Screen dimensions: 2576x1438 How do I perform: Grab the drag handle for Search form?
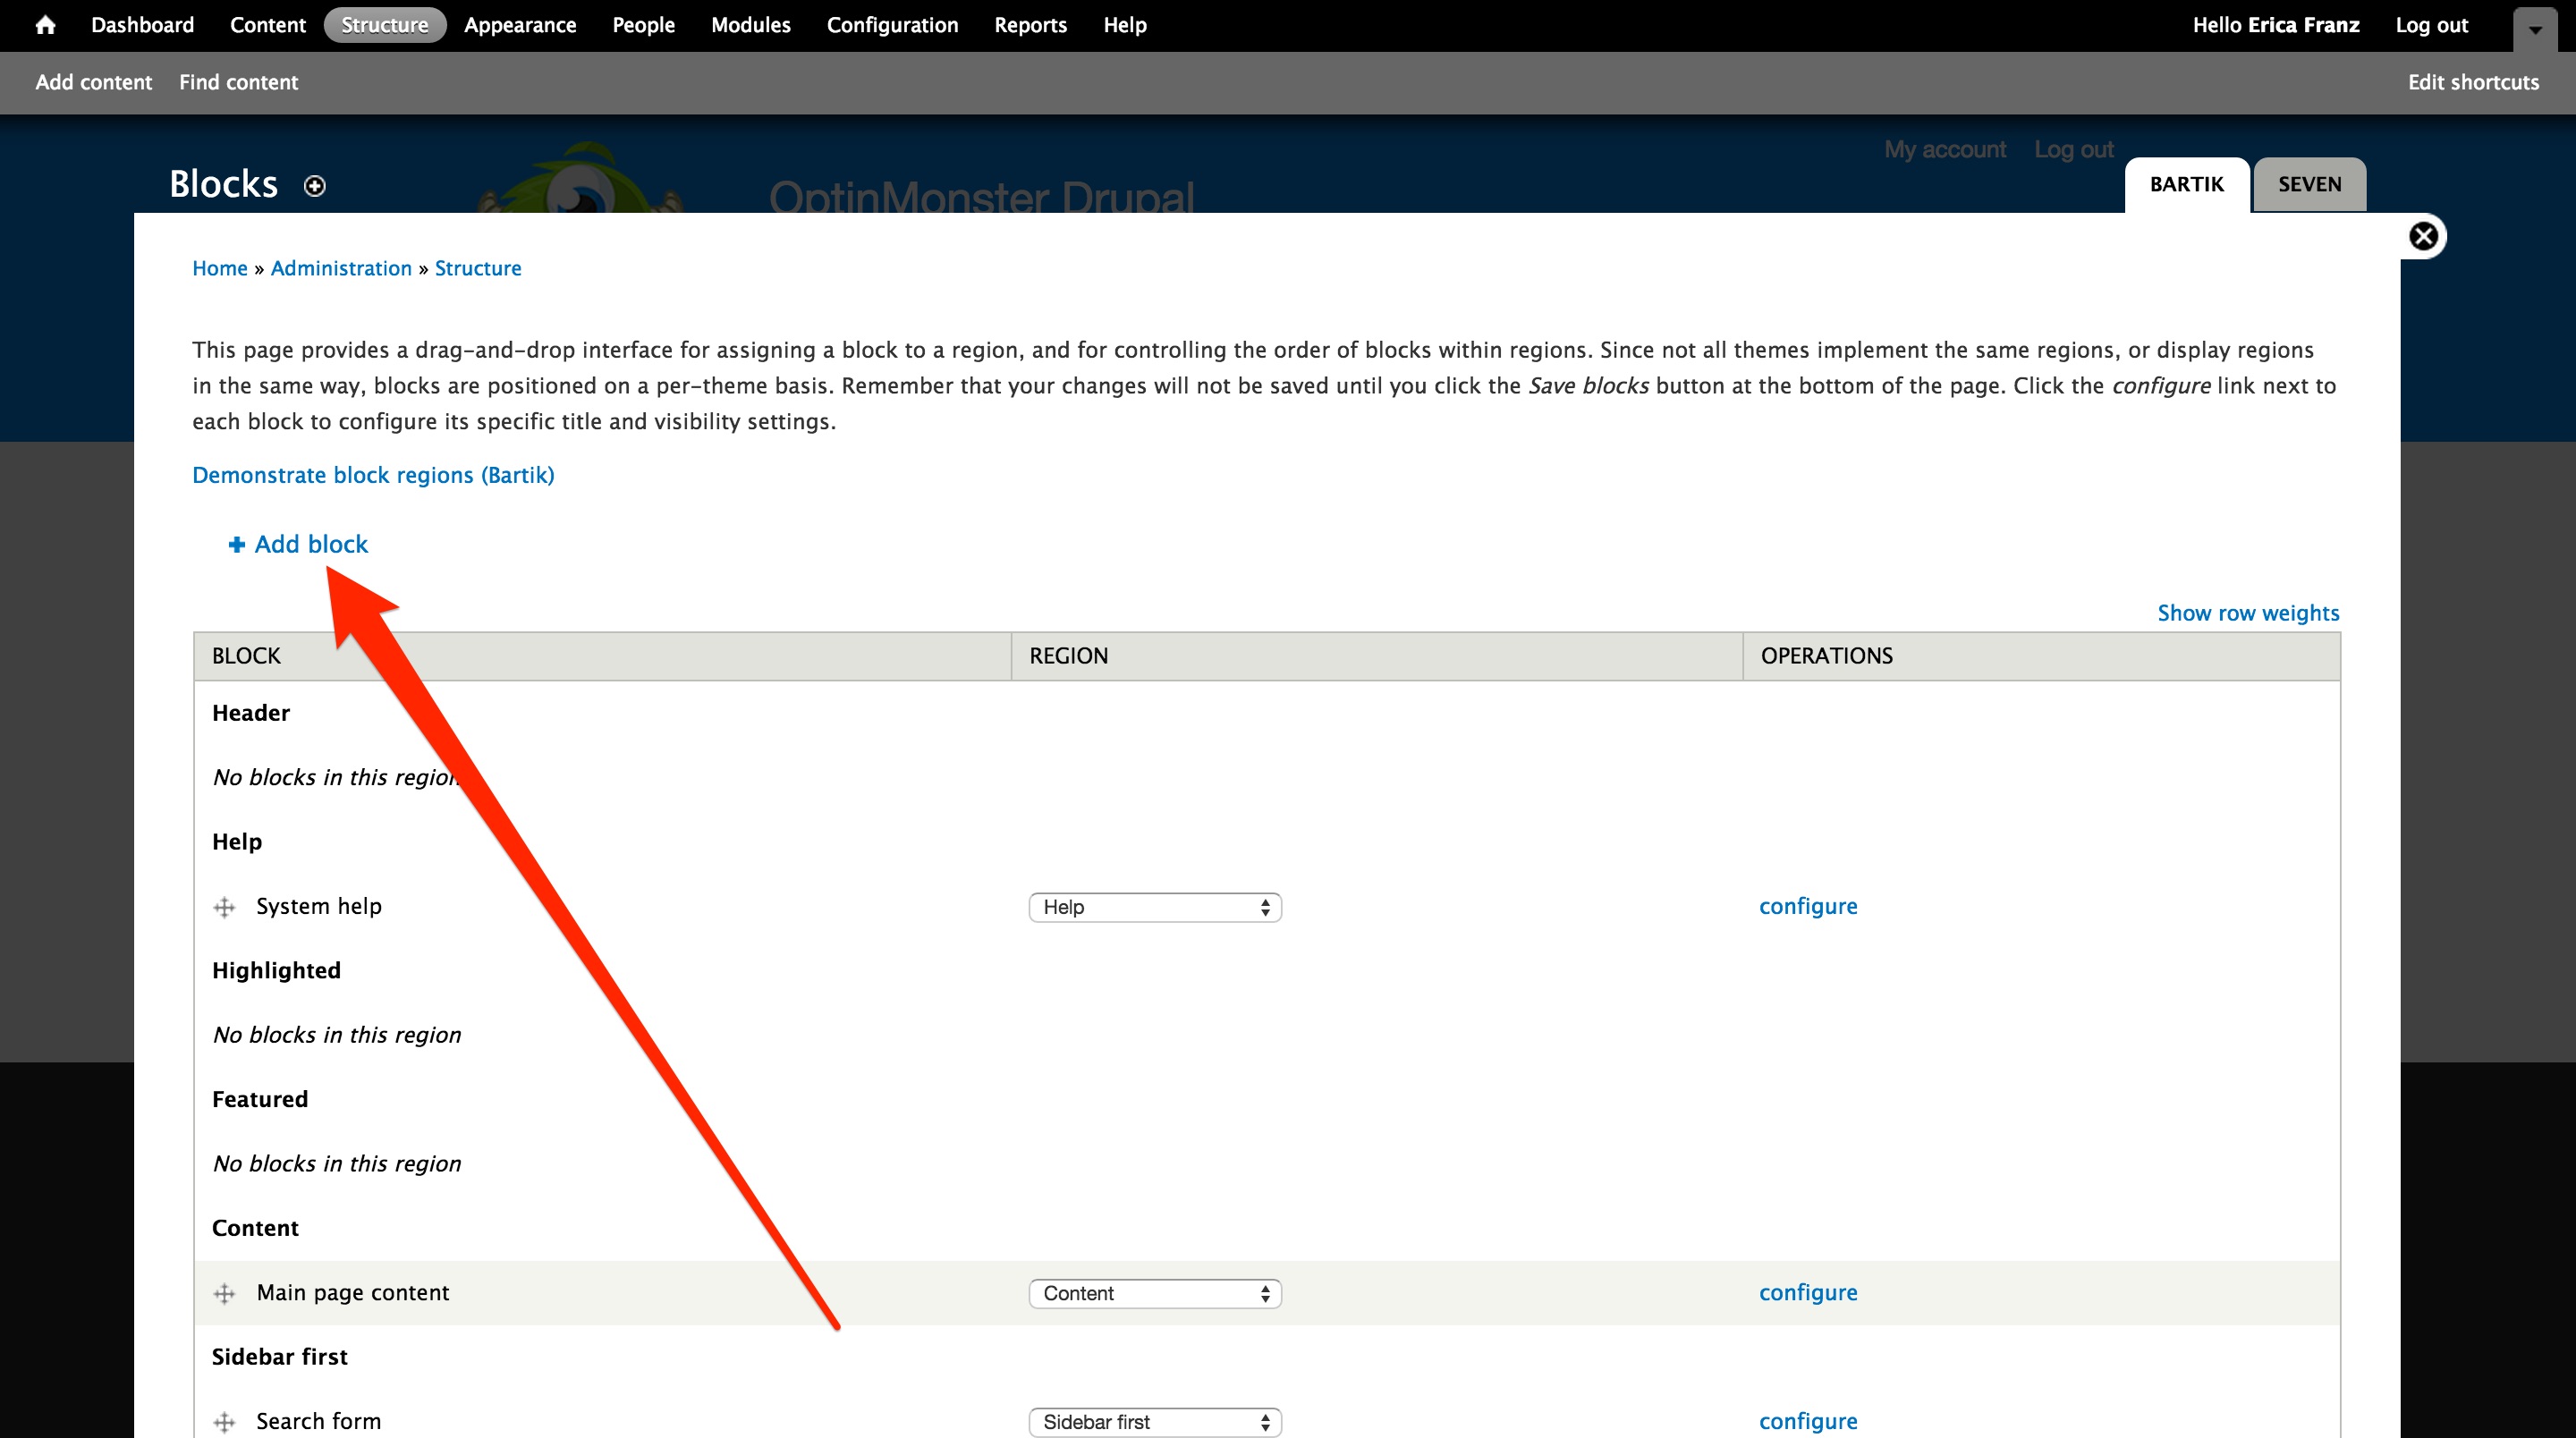click(225, 1422)
